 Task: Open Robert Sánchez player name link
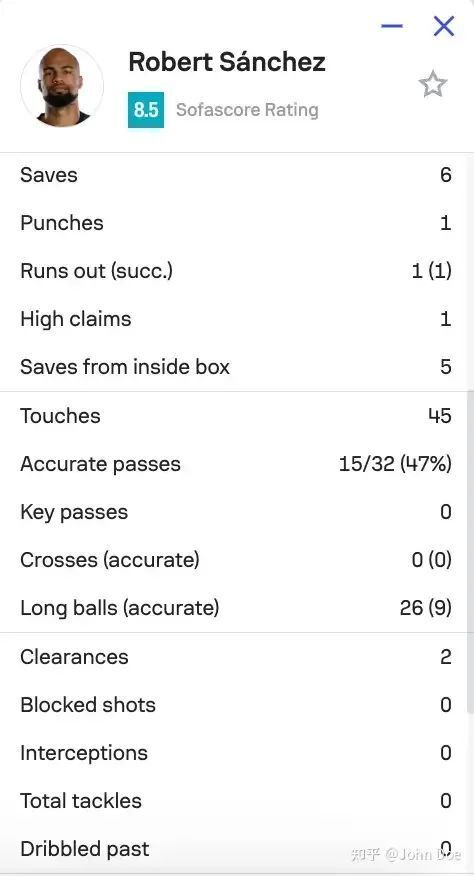click(227, 61)
